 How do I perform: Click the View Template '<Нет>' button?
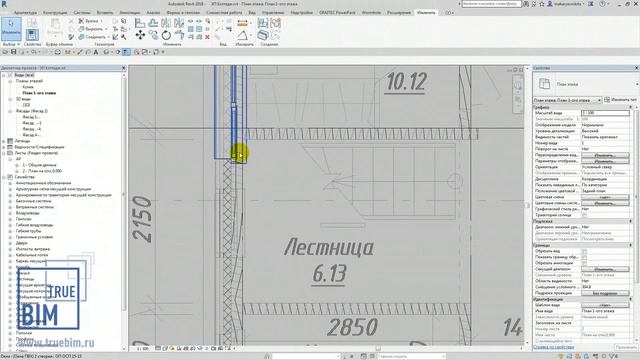[605, 305]
